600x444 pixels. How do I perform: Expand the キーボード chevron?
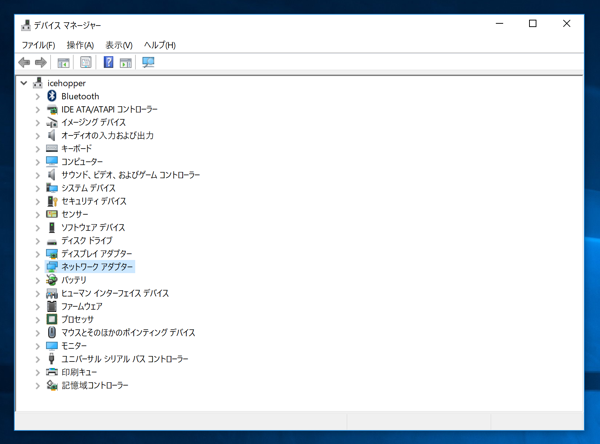point(38,149)
